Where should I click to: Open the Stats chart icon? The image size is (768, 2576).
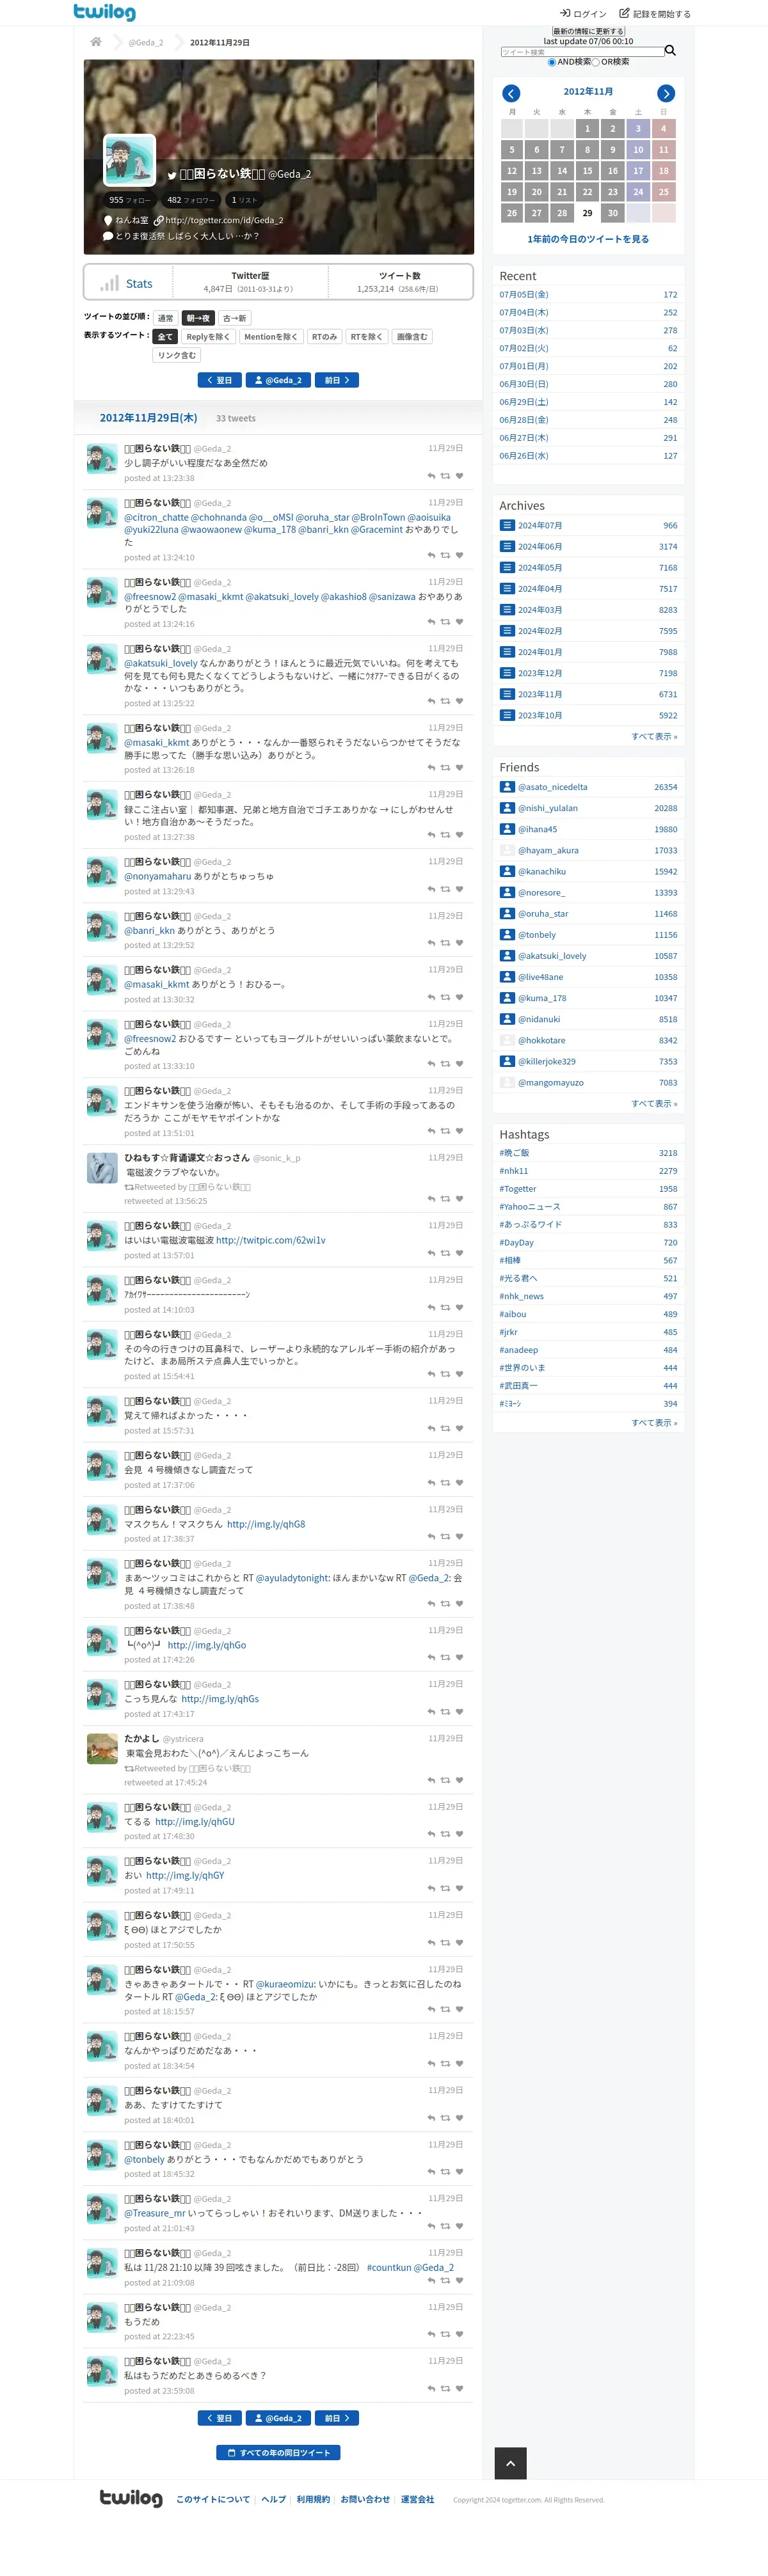(x=109, y=284)
